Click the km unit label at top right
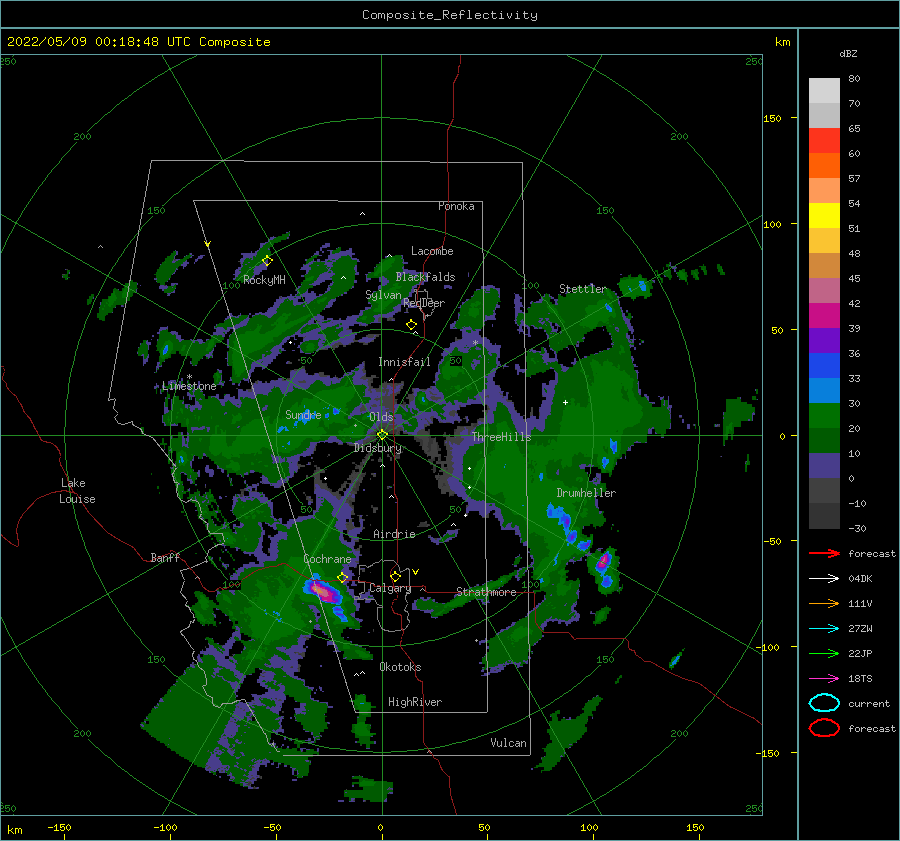The width and height of the screenshot is (900, 841). coord(782,42)
